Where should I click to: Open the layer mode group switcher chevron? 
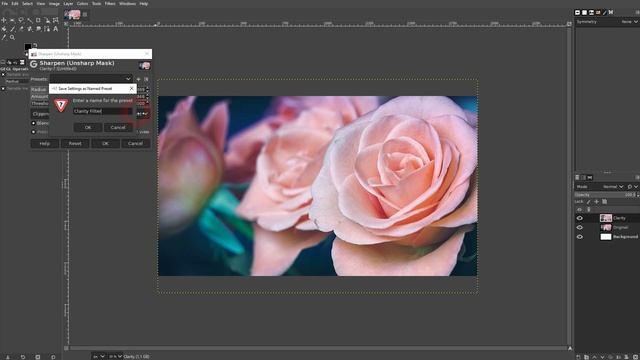pos(636,187)
